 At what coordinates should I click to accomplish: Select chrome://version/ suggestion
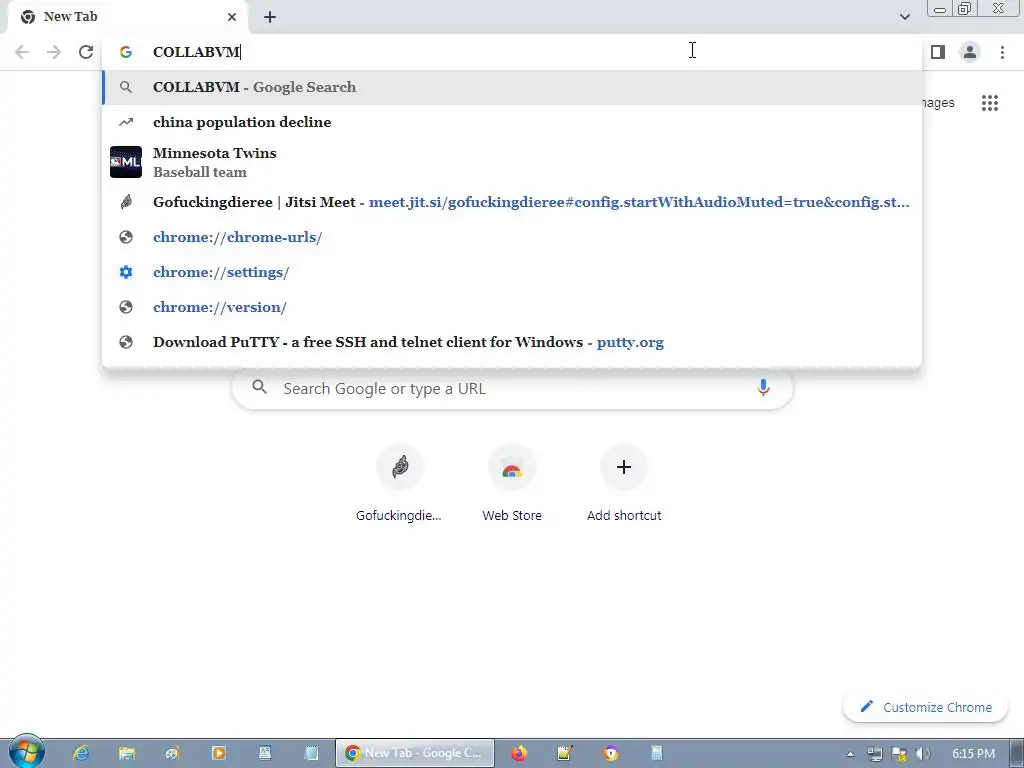coord(513,307)
